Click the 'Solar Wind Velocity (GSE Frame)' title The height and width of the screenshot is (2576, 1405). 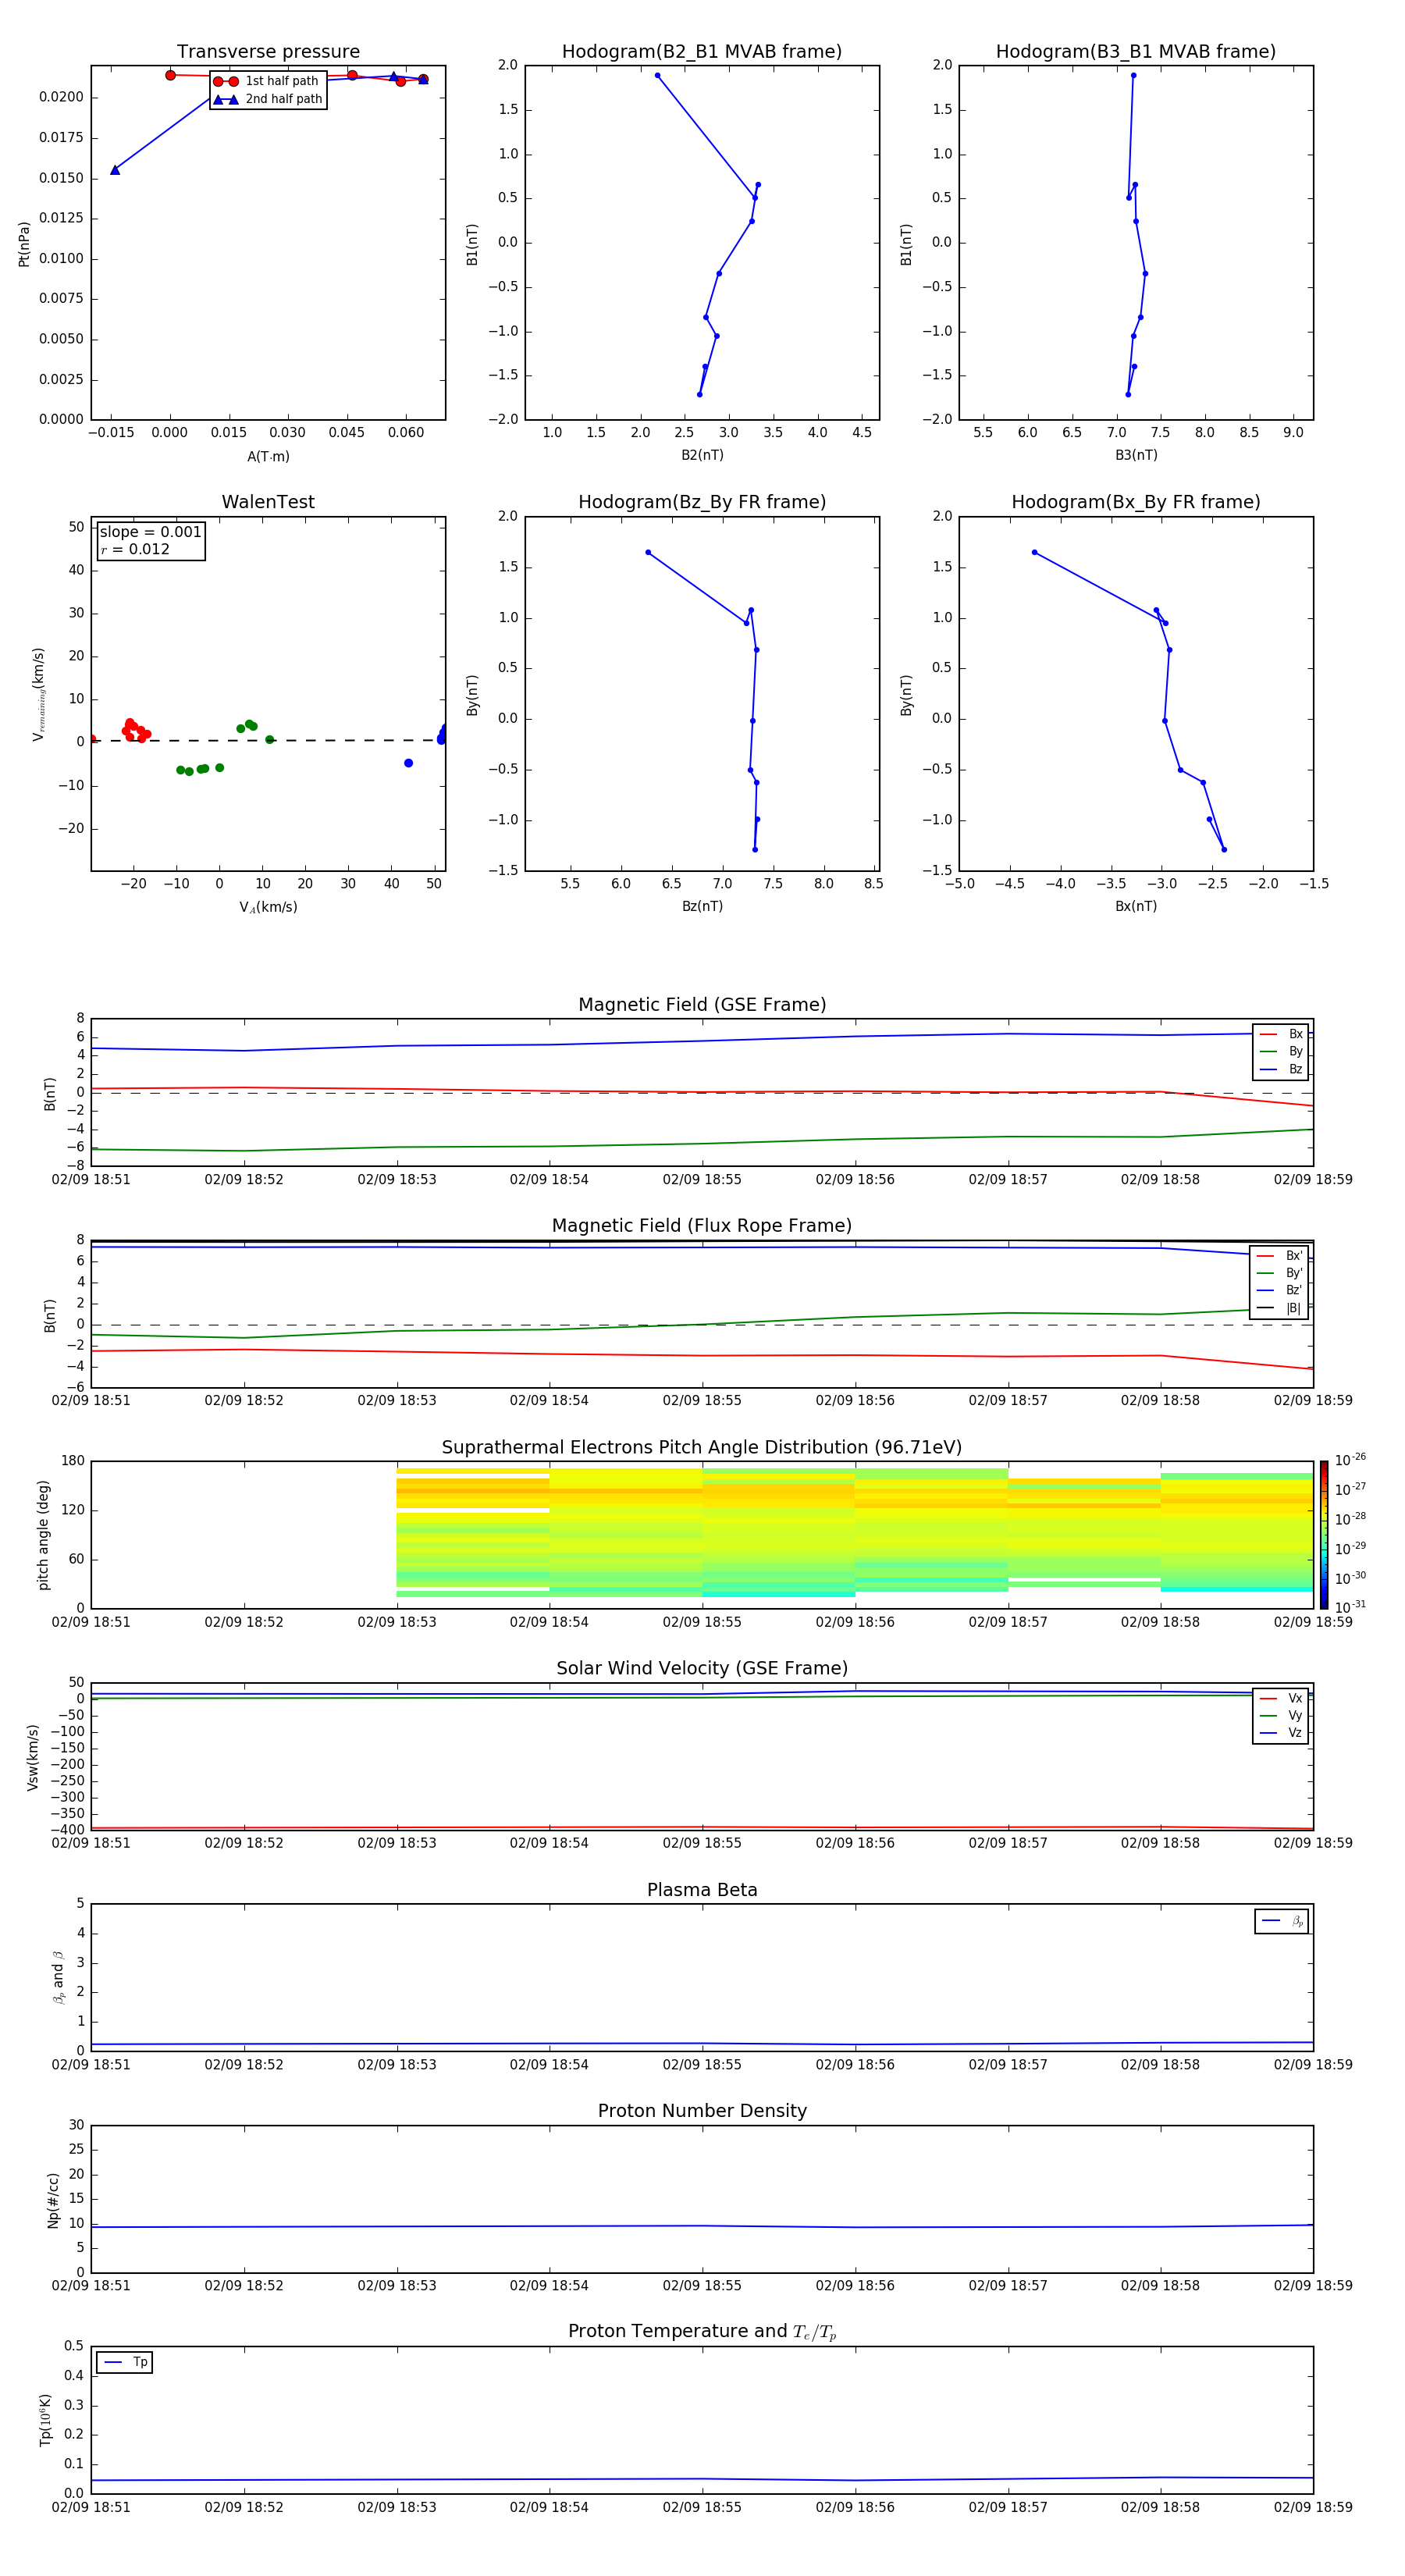click(x=702, y=1669)
